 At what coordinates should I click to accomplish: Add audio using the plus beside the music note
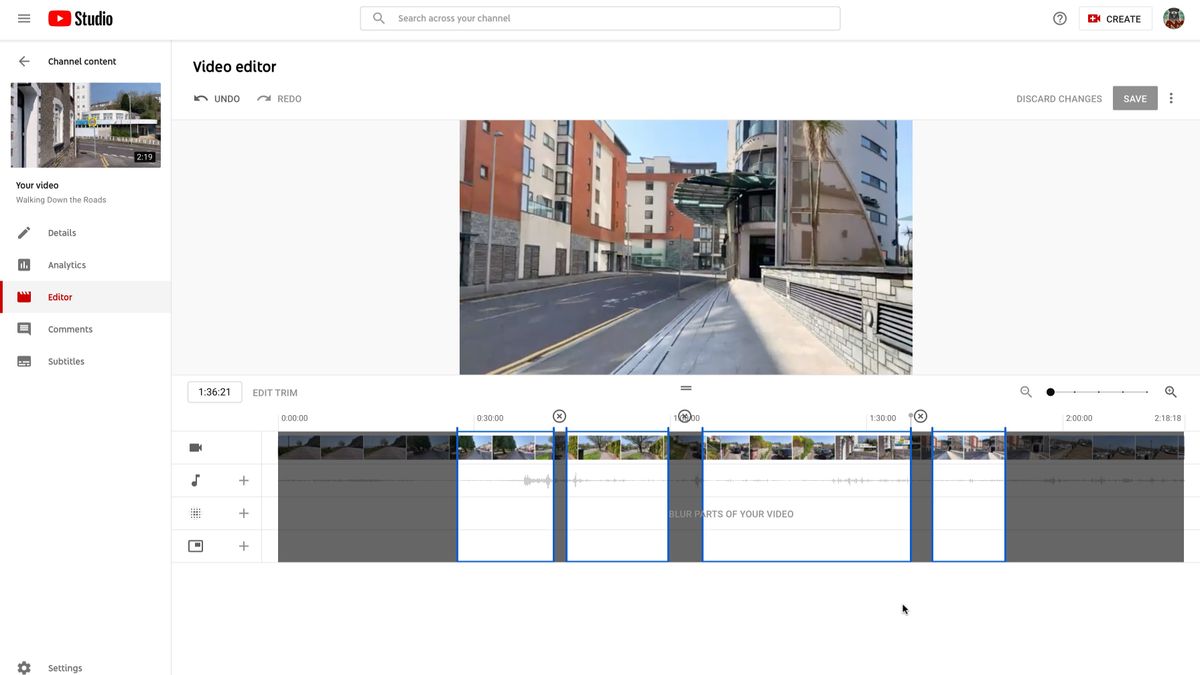243,480
